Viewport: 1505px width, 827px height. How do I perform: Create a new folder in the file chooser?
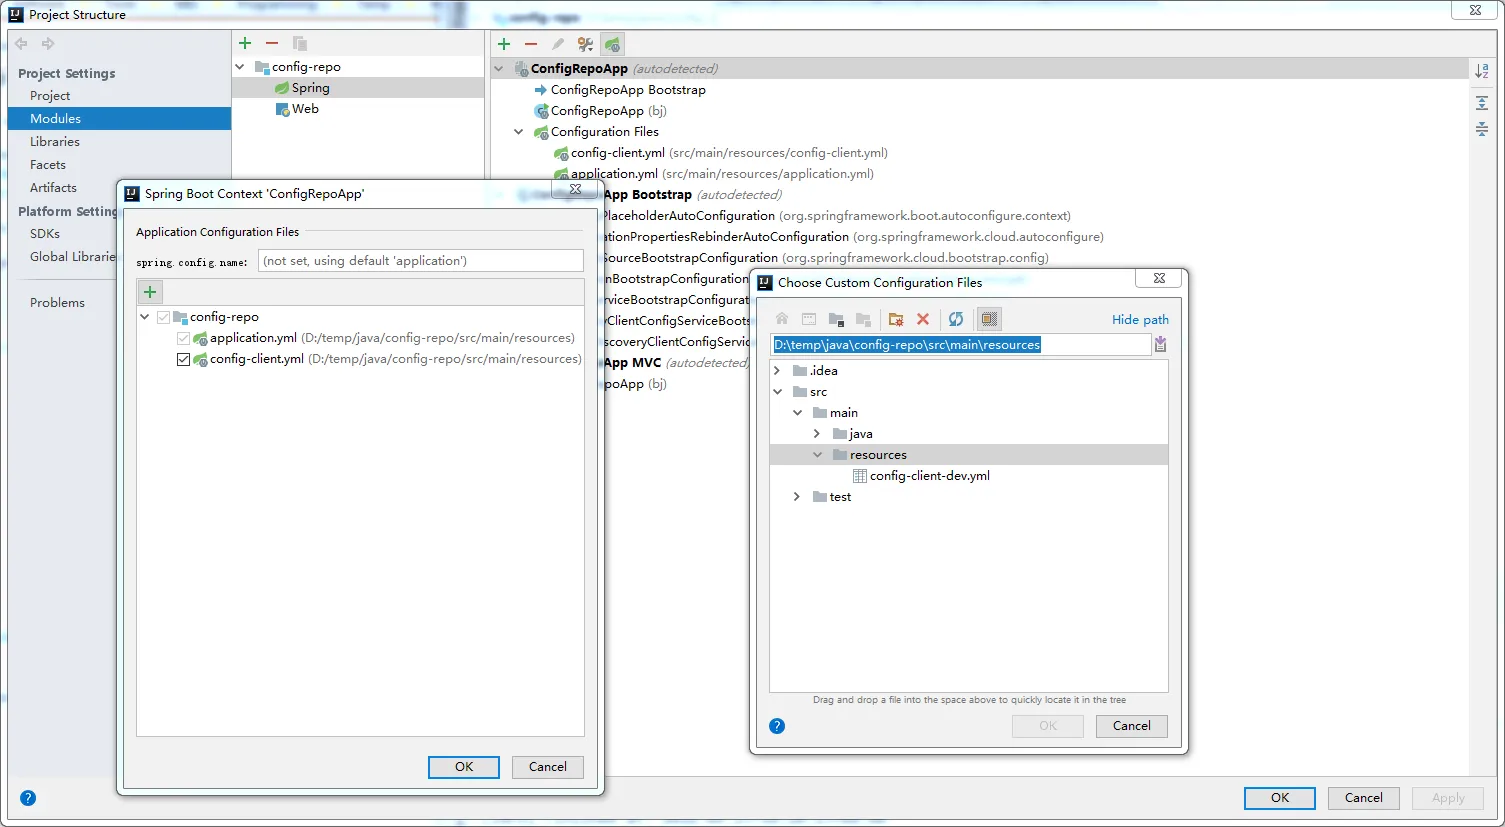(x=896, y=319)
